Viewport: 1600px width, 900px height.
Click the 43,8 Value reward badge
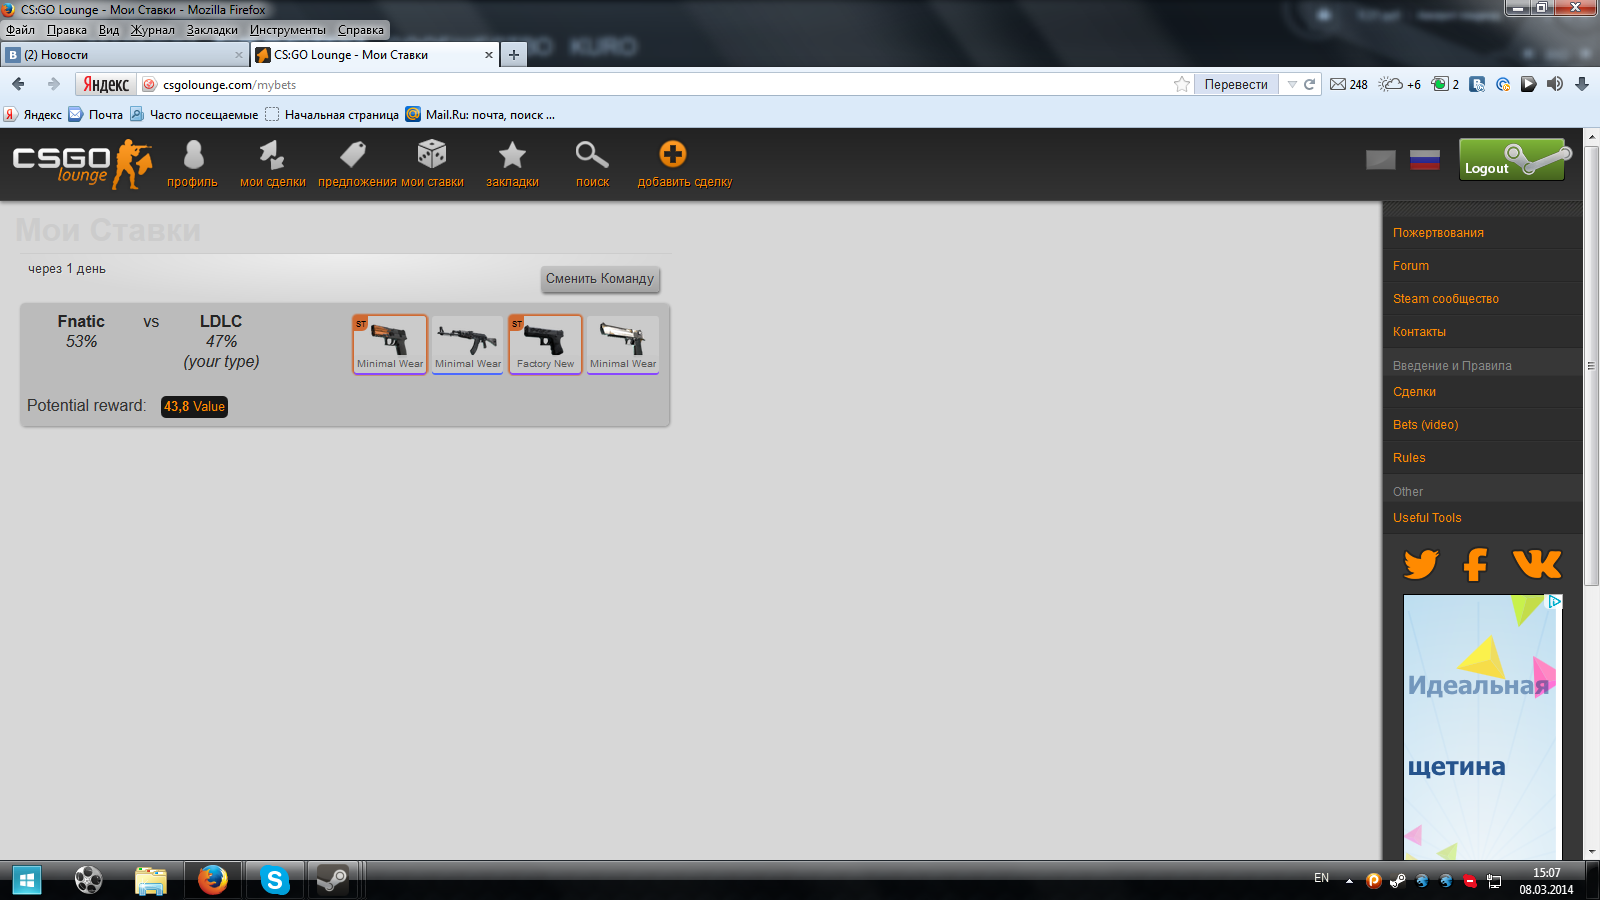194,407
